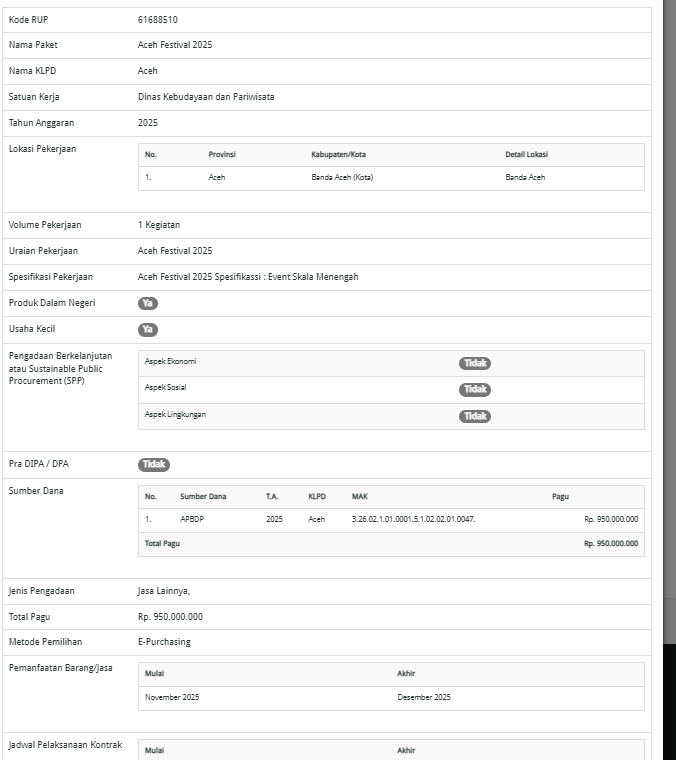Click the Tidak badge for Aspek Sosial

pyautogui.click(x=475, y=389)
